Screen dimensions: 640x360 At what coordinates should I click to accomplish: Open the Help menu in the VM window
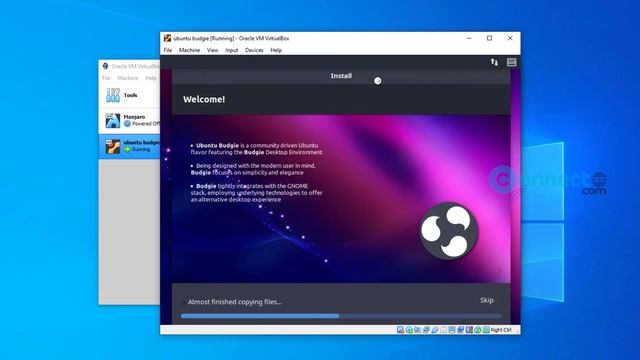276,50
